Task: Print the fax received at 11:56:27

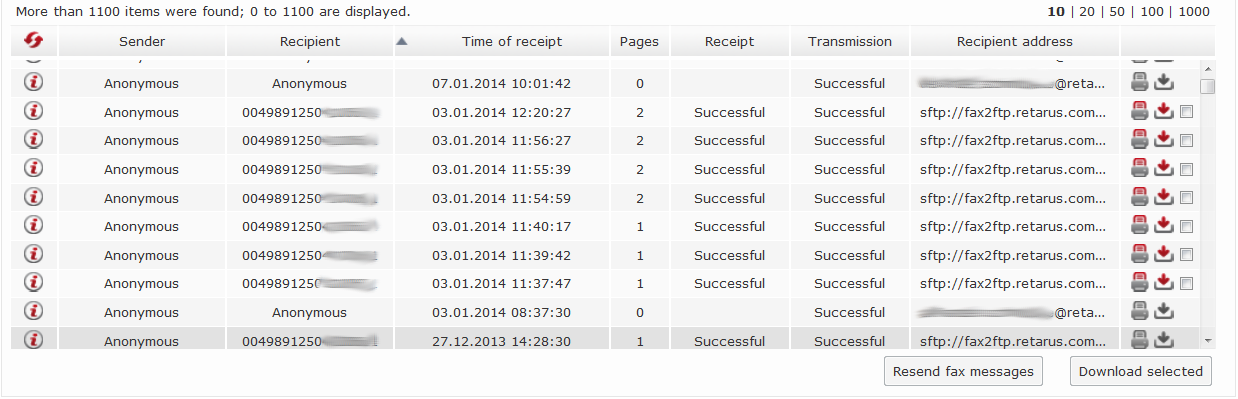Action: [x=1140, y=140]
